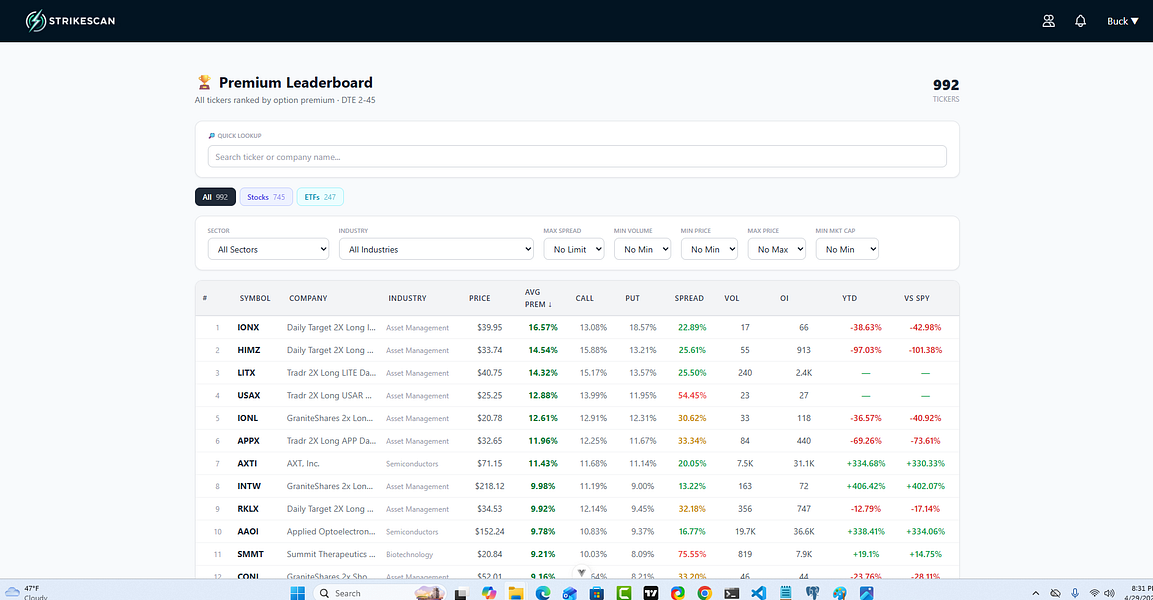Open the Buck account menu
1153x600 pixels.
[x=1123, y=21]
